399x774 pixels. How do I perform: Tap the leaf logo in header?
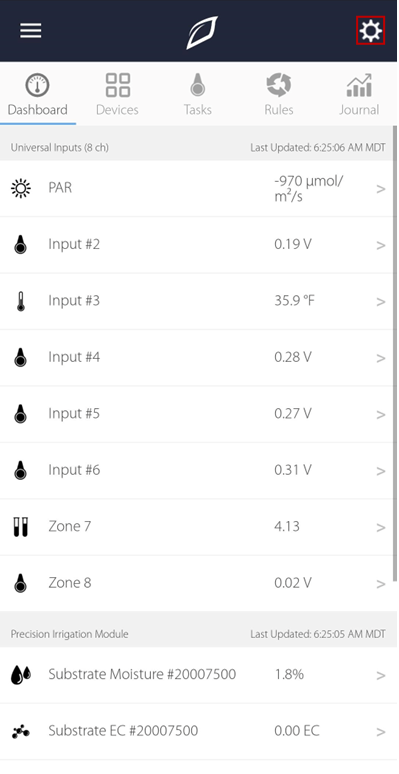[x=201, y=33]
